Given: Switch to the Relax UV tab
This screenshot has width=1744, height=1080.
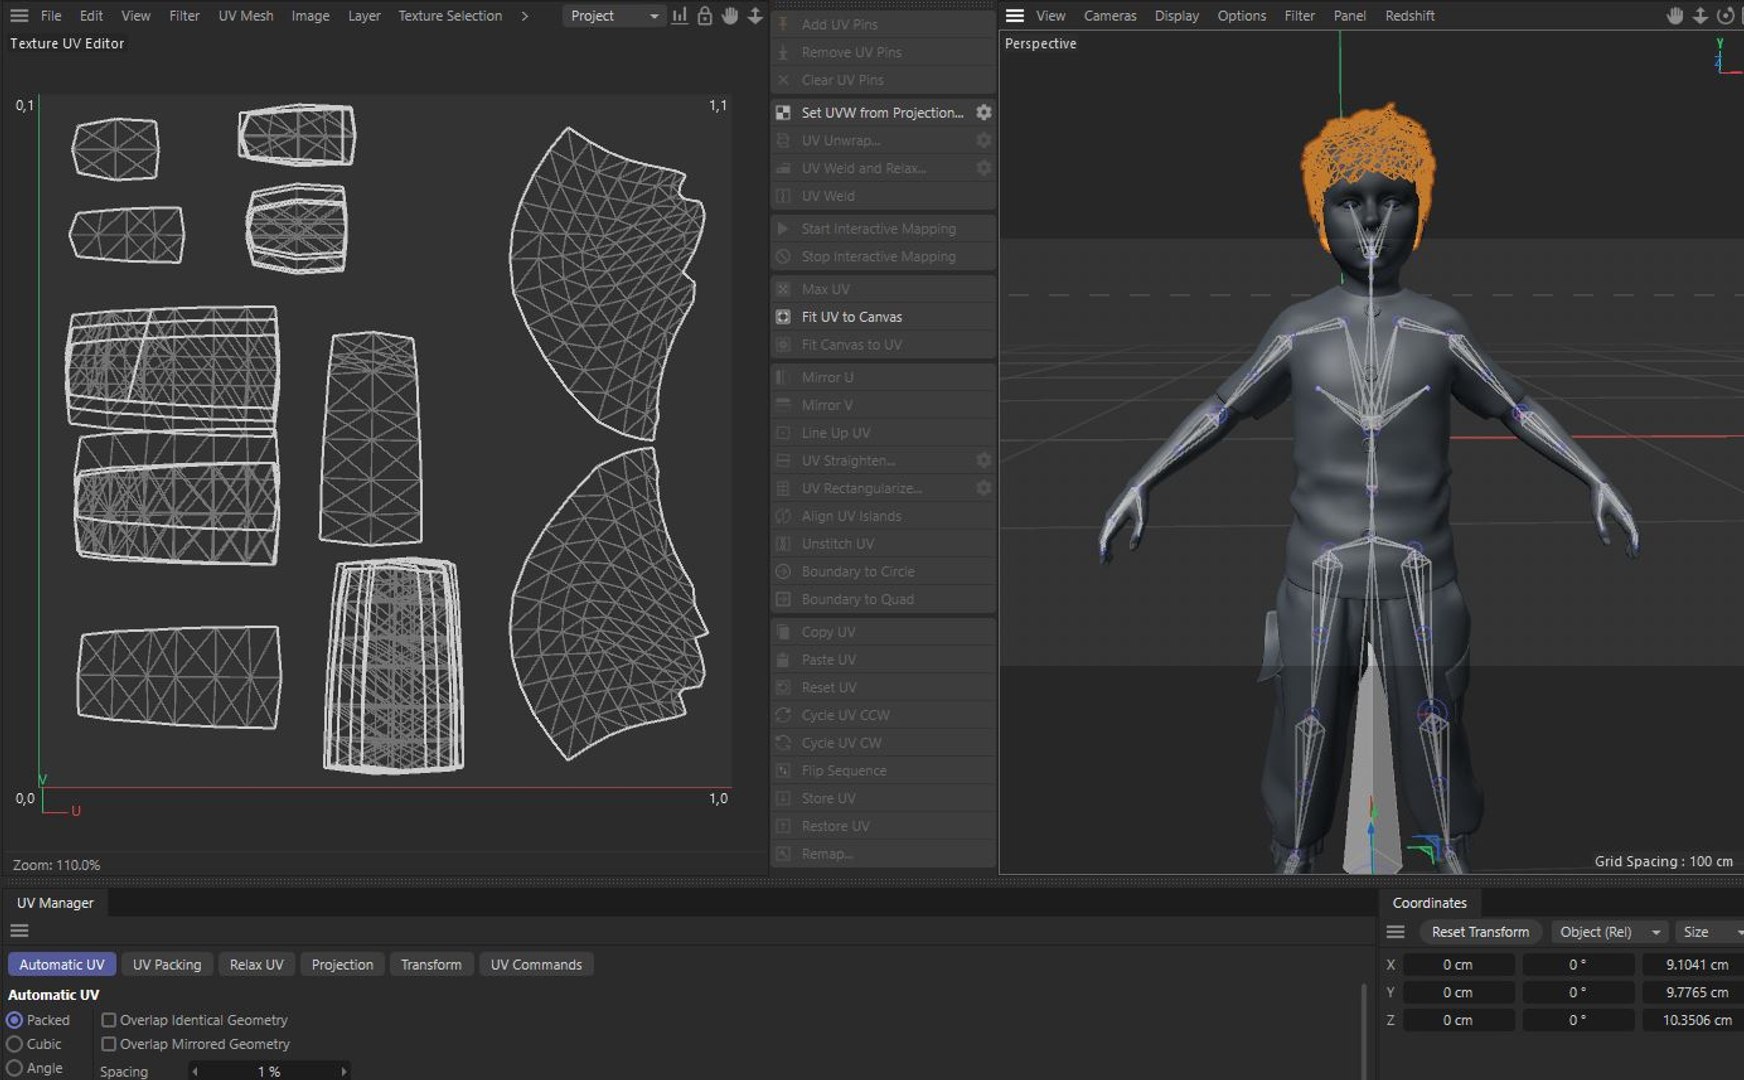Looking at the screenshot, I should [257, 965].
